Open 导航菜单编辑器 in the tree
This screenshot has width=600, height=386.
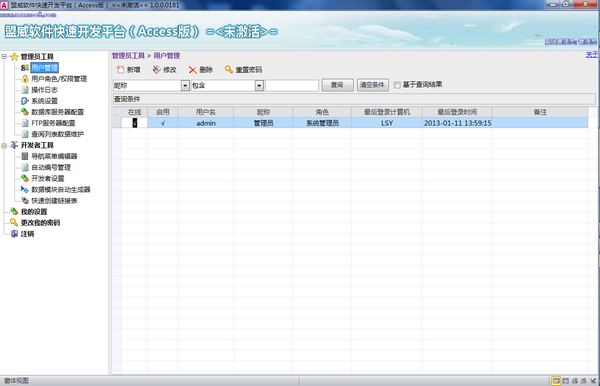[54, 156]
